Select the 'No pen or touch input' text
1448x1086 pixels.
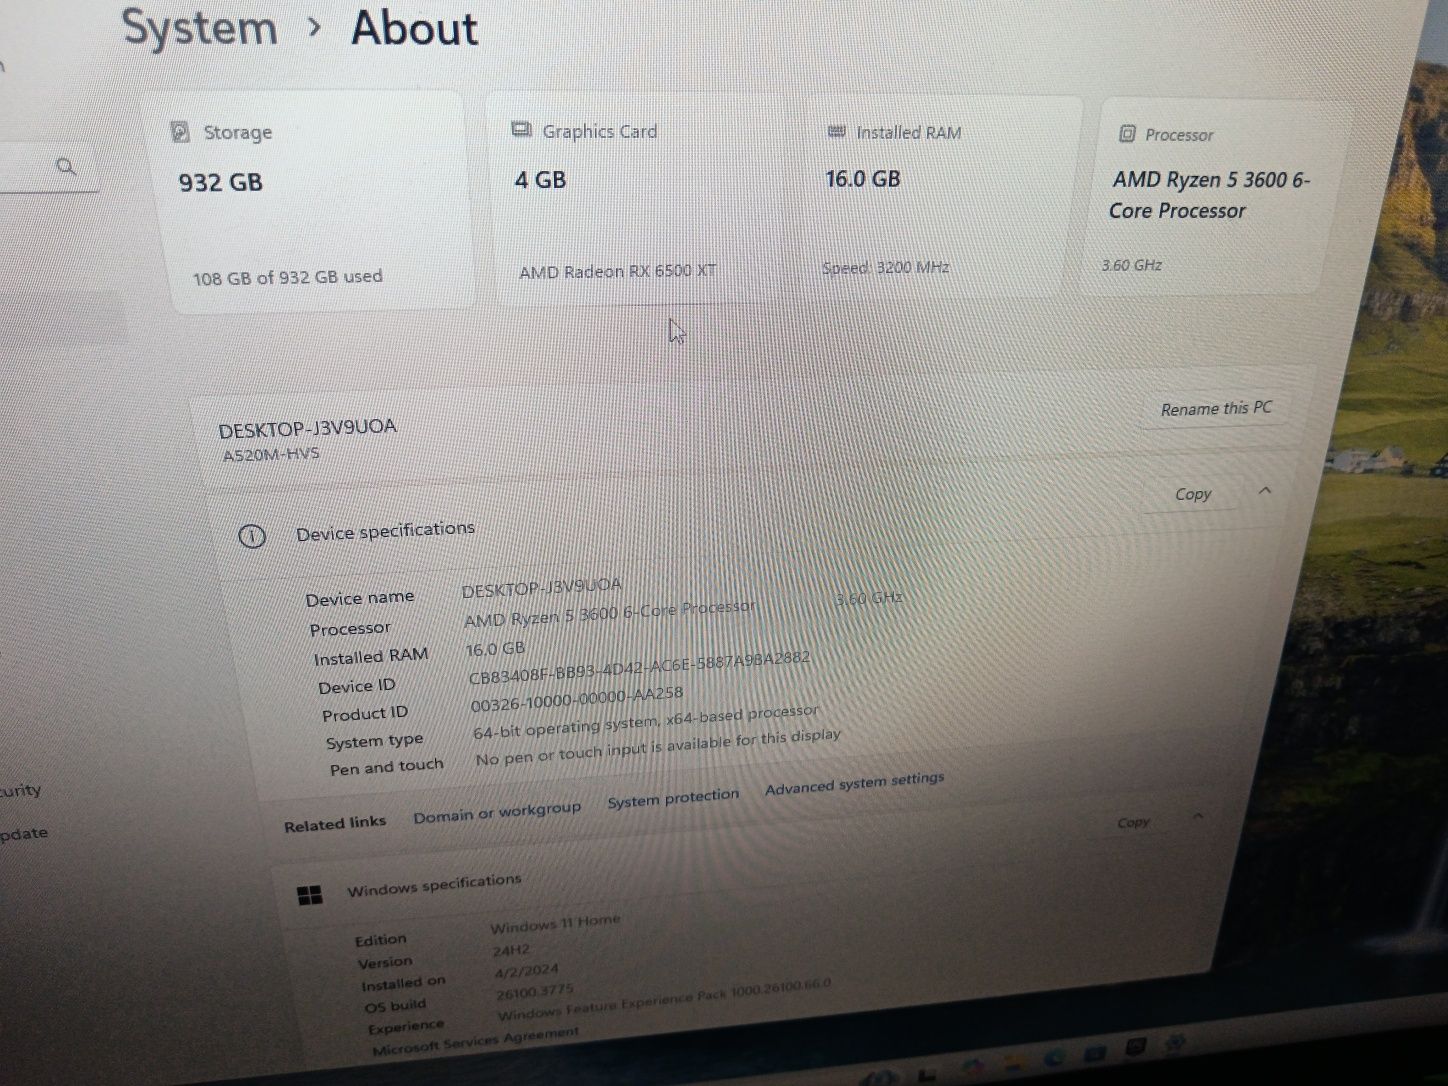coord(658,746)
